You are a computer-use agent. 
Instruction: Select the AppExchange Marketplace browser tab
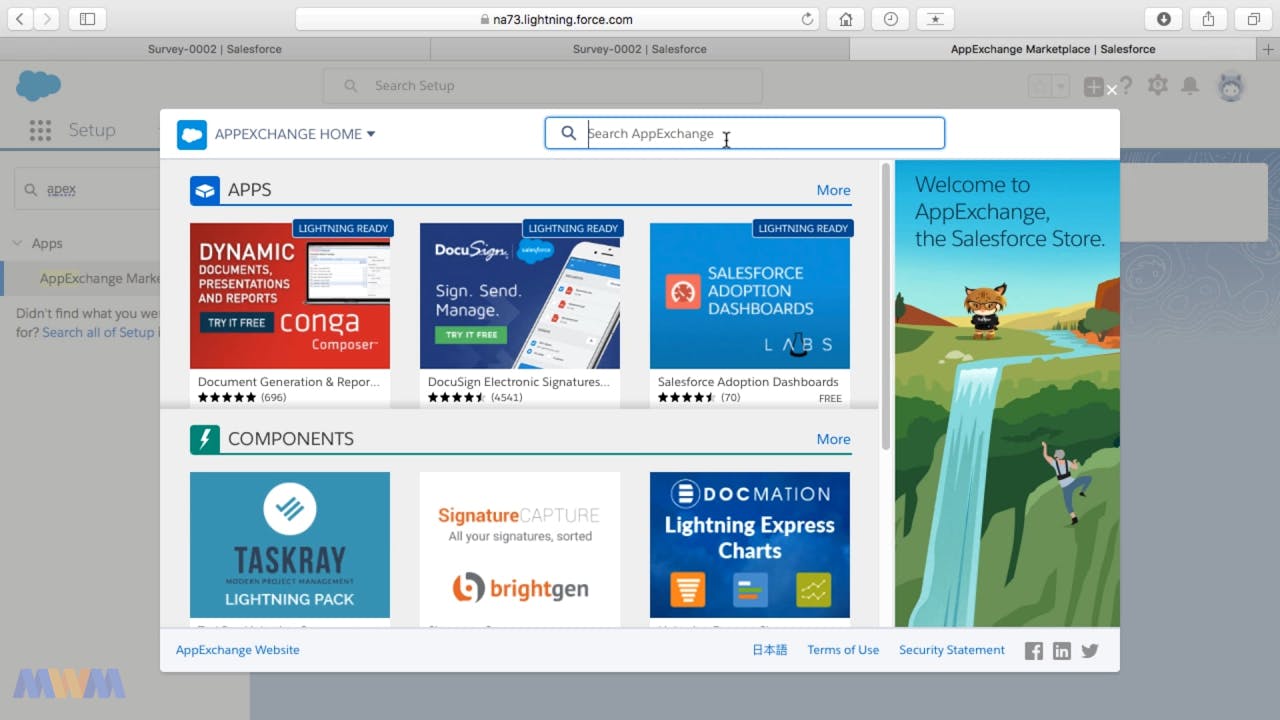point(1053,49)
